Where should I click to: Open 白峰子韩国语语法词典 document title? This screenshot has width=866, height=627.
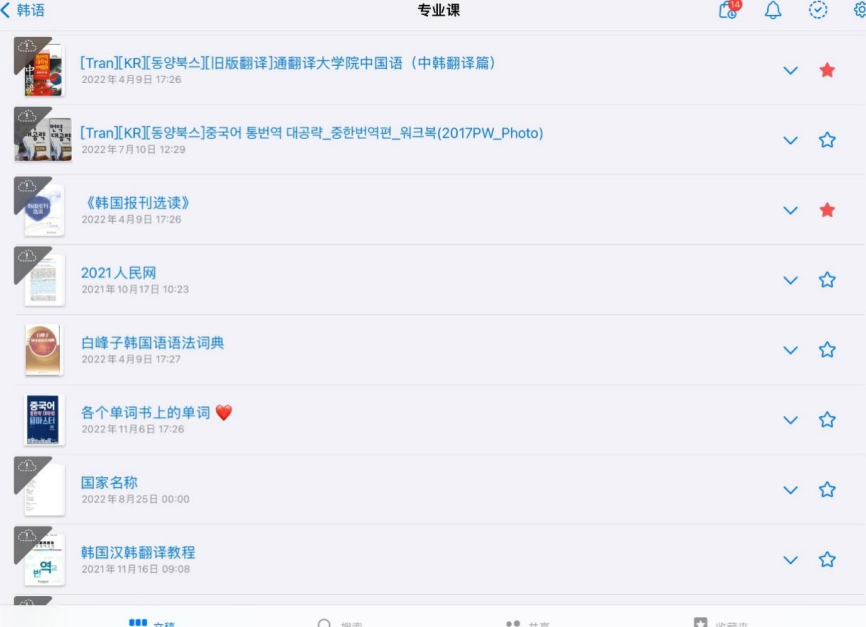(152, 343)
